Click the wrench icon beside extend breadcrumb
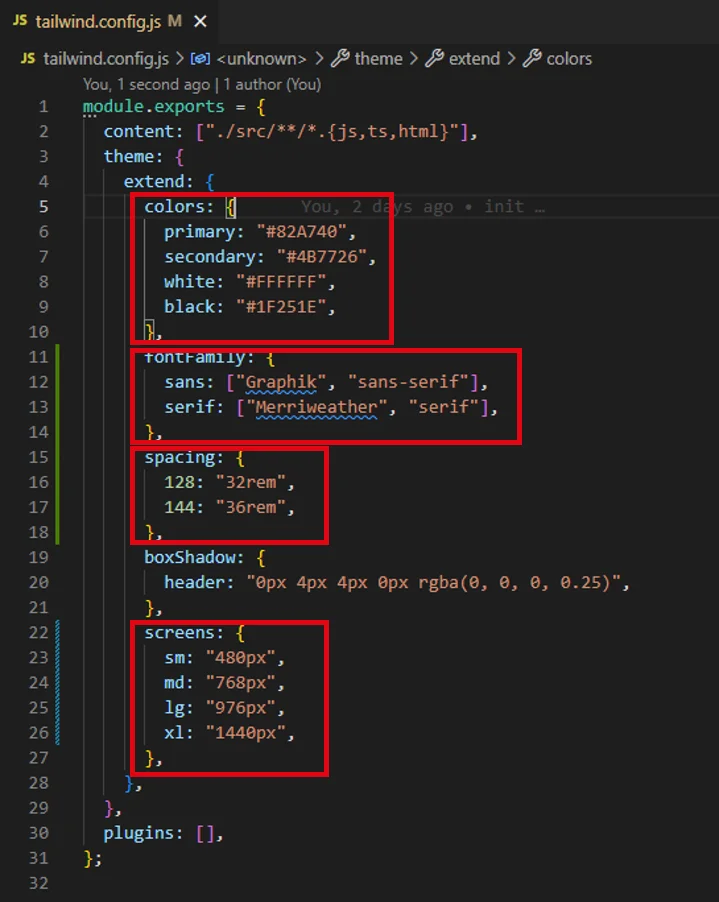The image size is (719, 902). (434, 58)
